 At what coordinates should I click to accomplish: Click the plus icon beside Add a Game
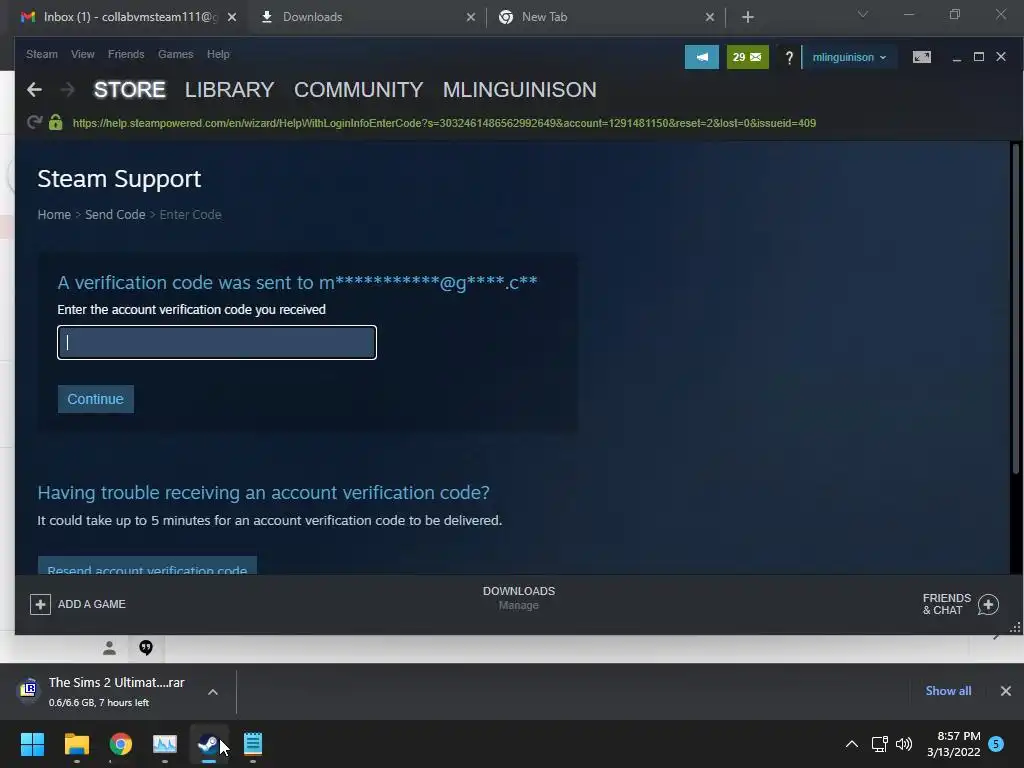[40, 604]
